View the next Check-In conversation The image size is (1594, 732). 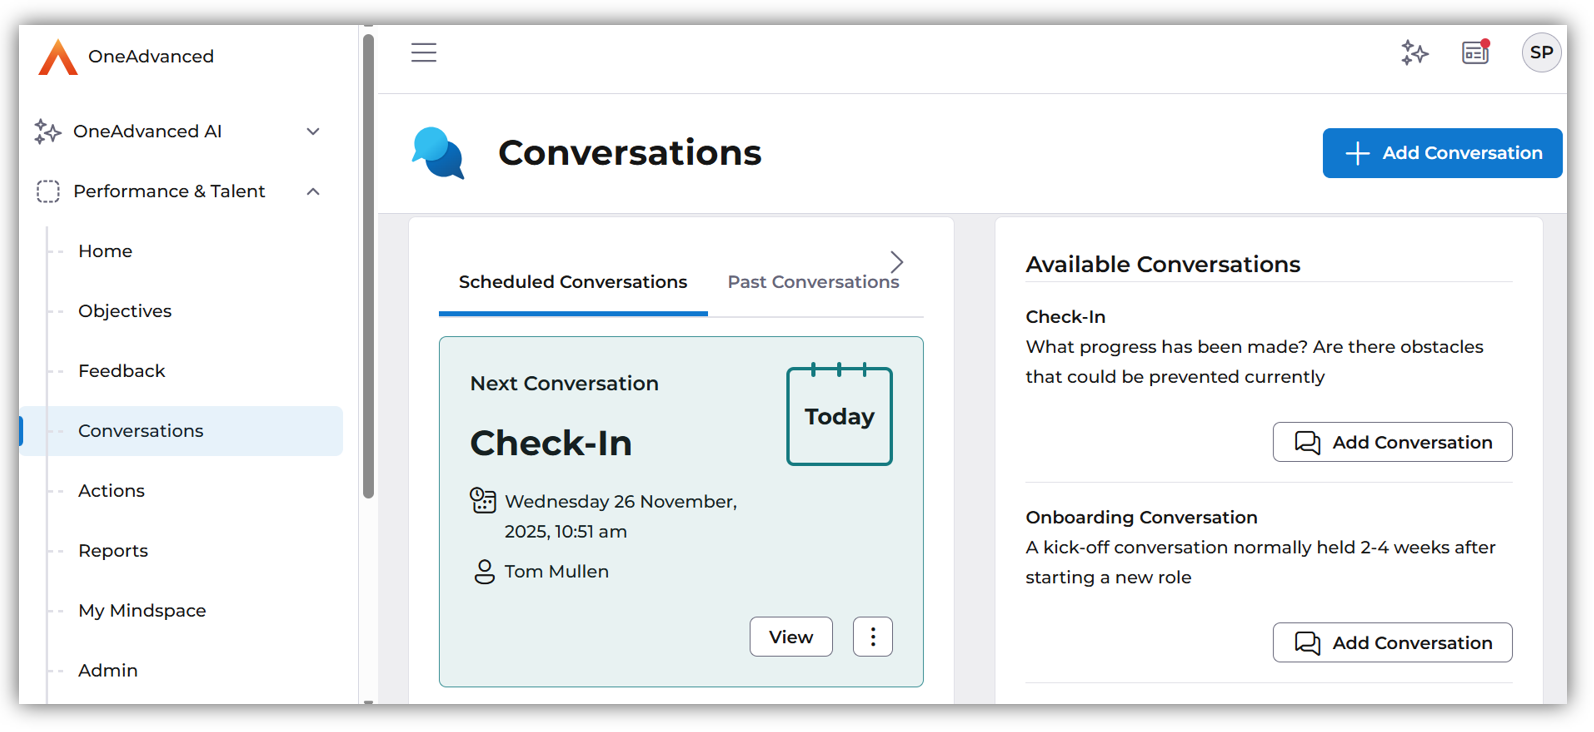tap(791, 637)
